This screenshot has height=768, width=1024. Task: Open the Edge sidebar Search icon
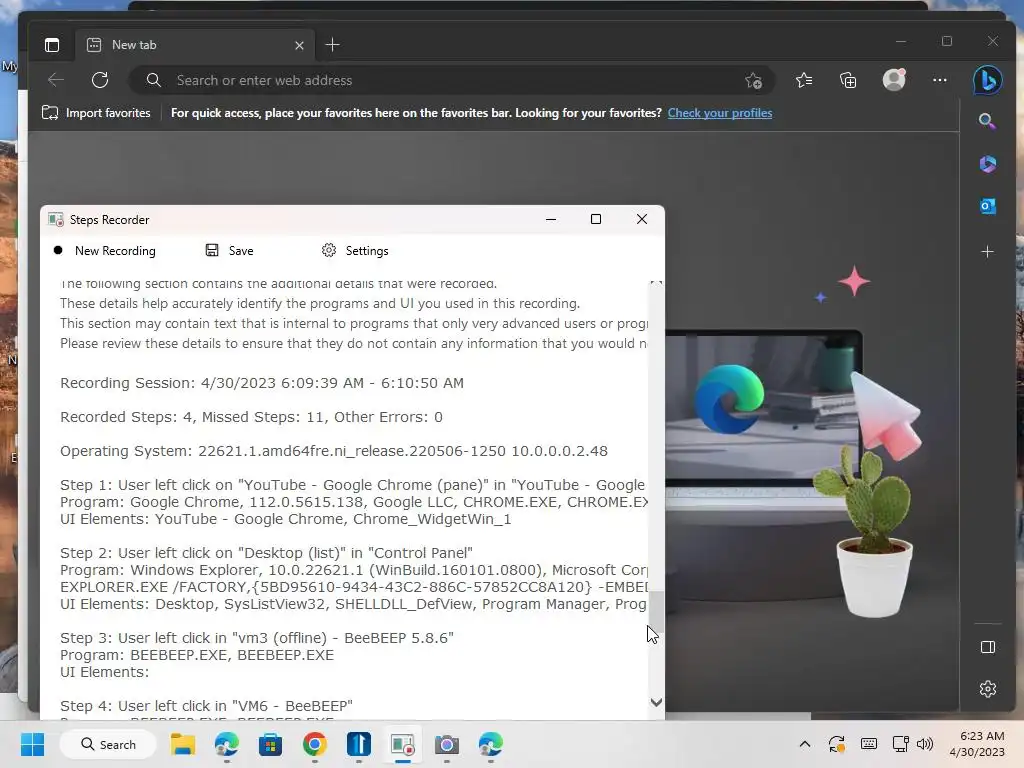[x=987, y=121]
